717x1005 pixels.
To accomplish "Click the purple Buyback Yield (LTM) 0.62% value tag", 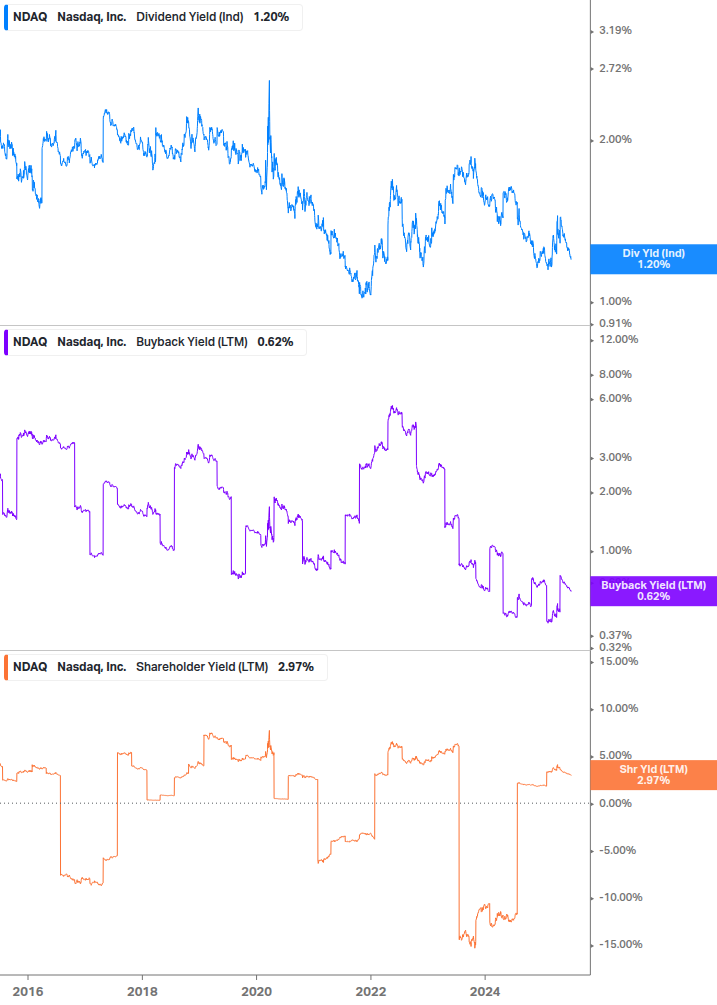I will click(x=654, y=591).
